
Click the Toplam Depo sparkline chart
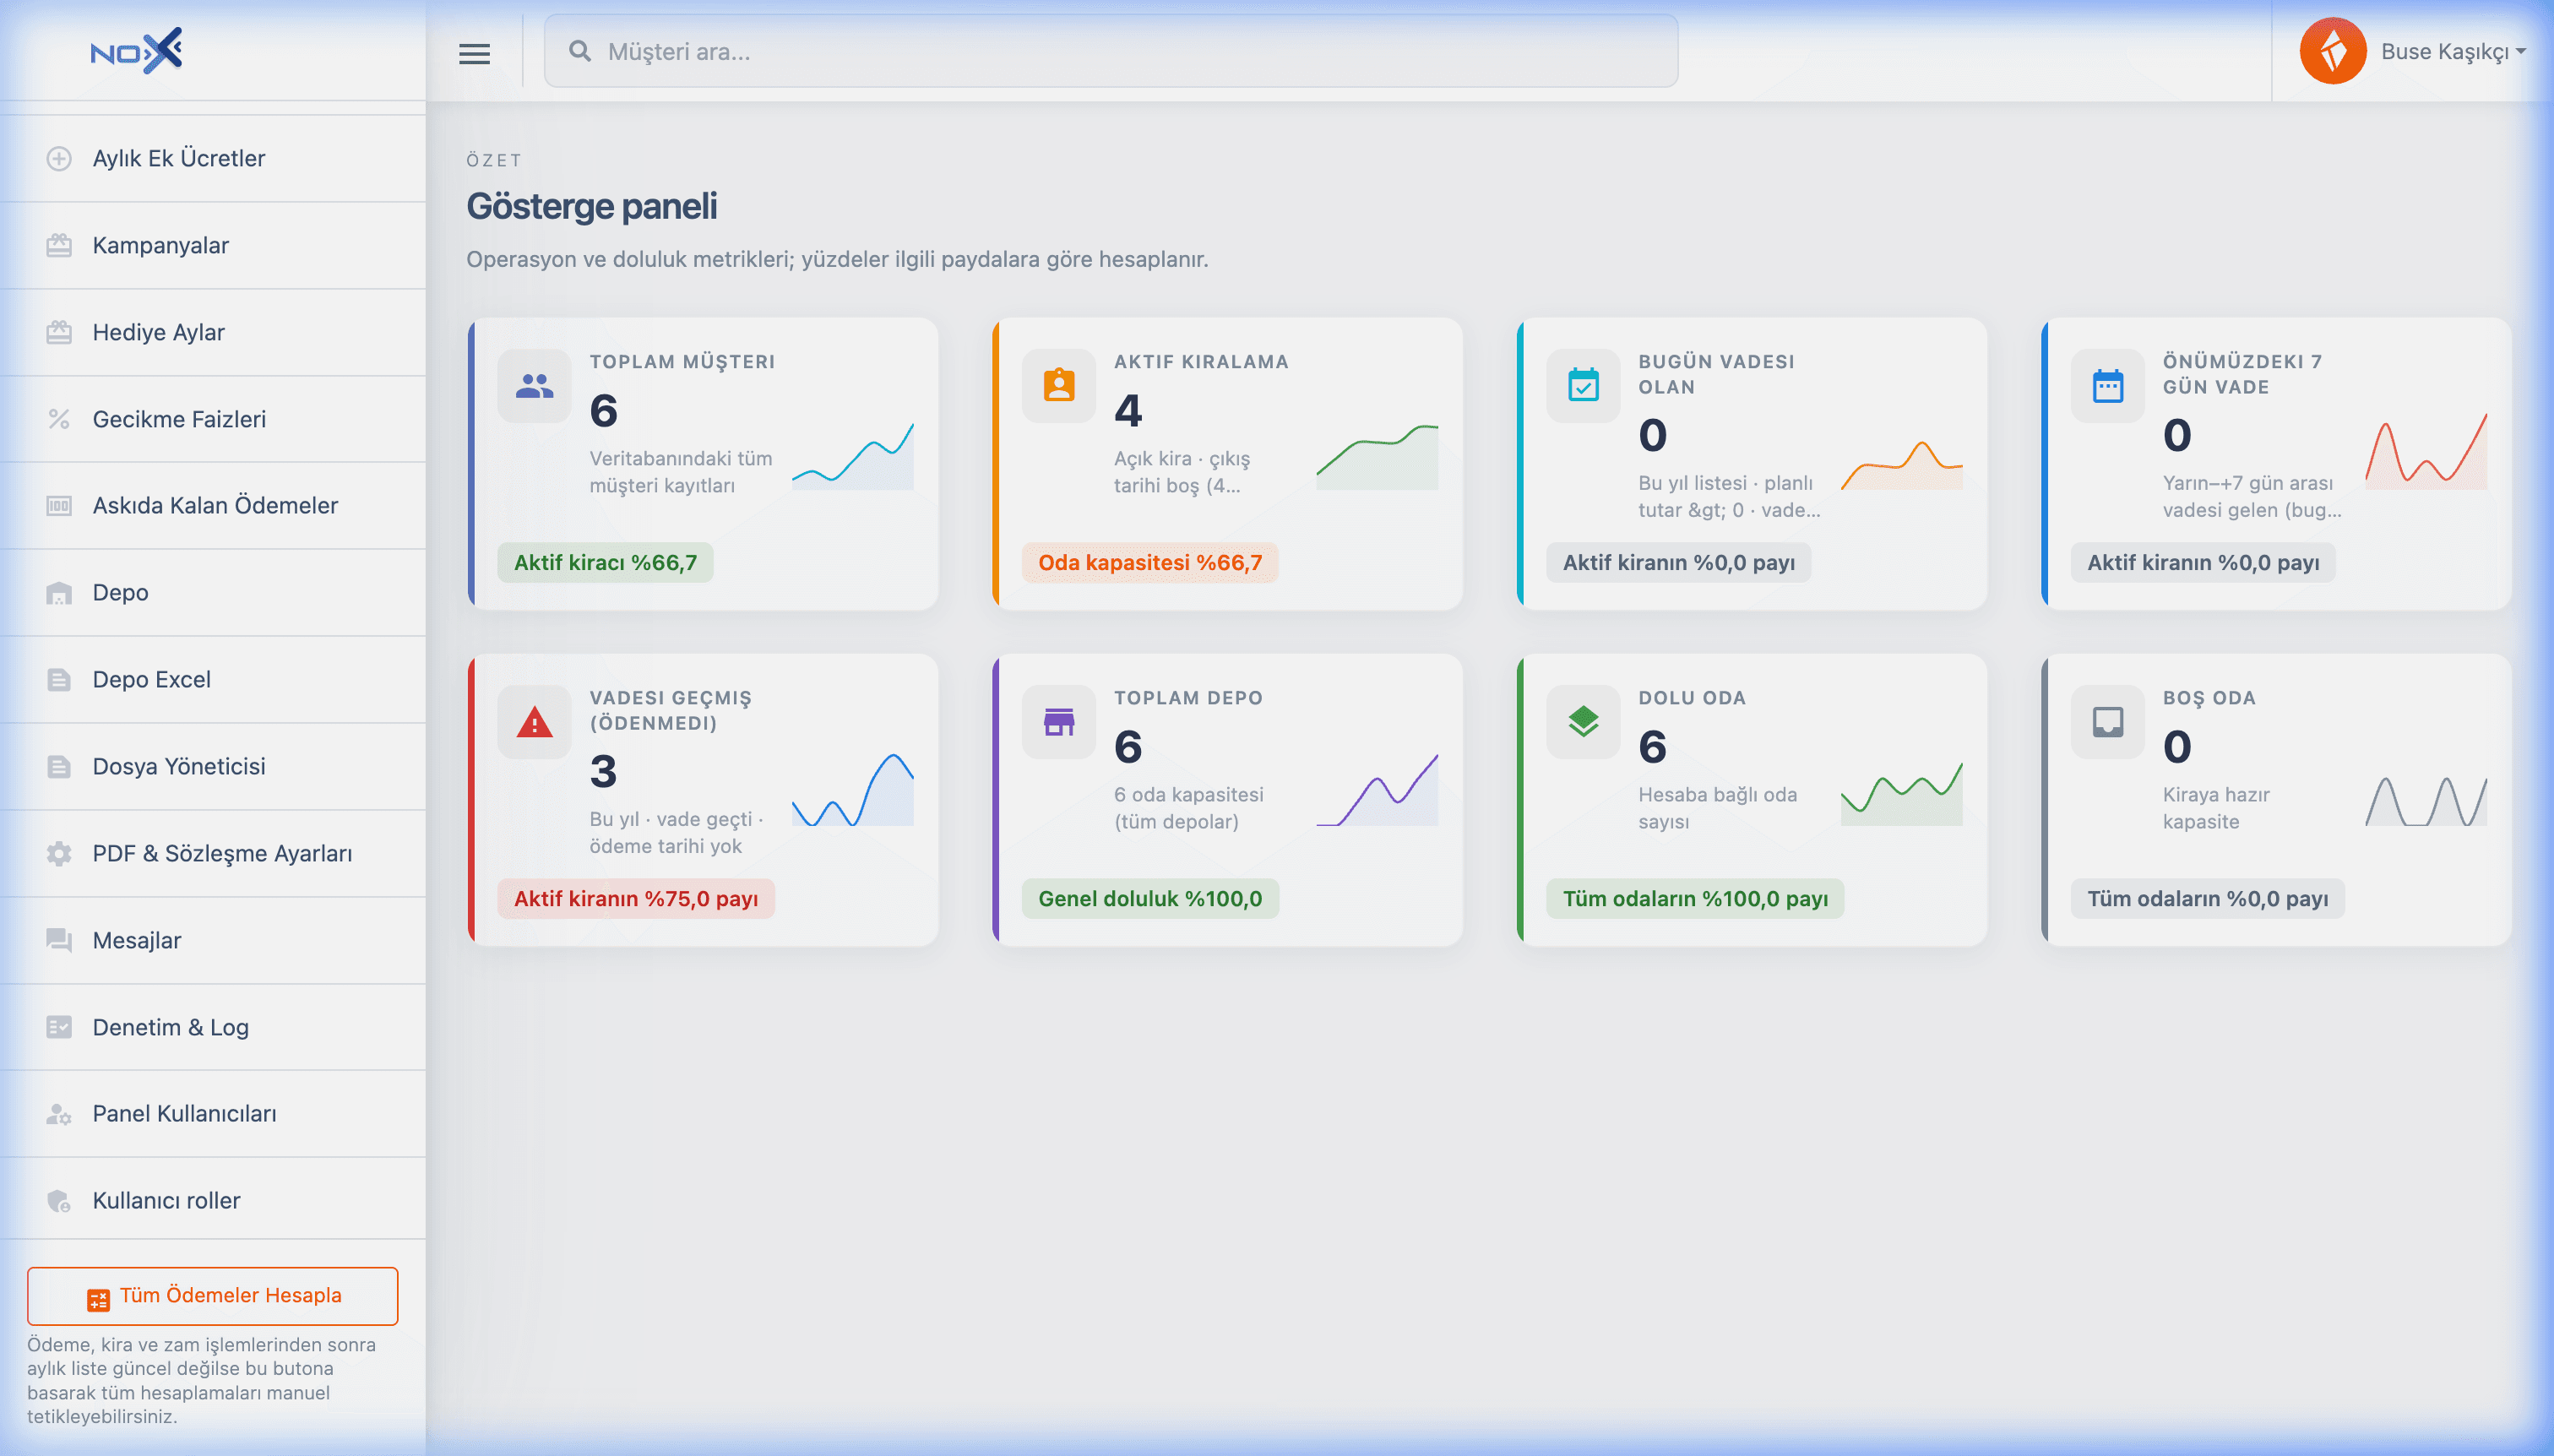coord(1376,790)
